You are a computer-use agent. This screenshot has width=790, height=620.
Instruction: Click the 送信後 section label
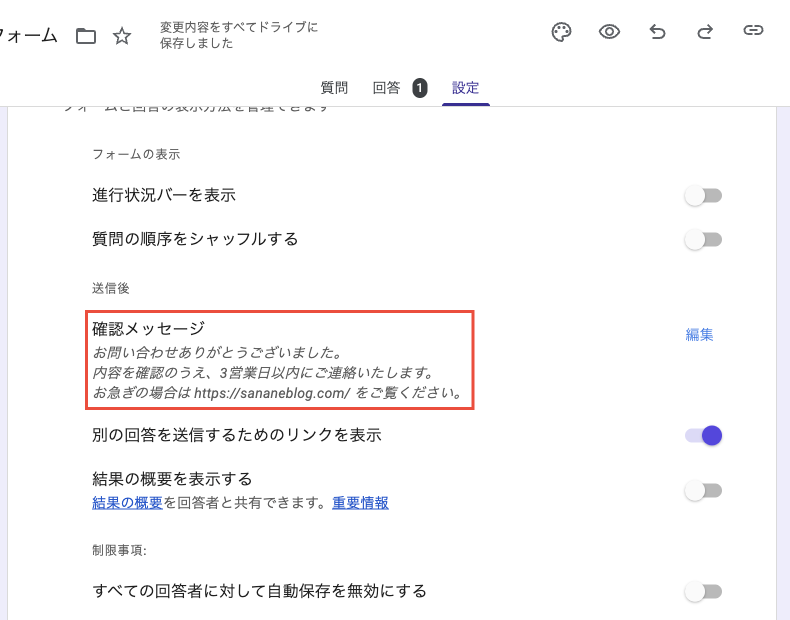[x=111, y=288]
